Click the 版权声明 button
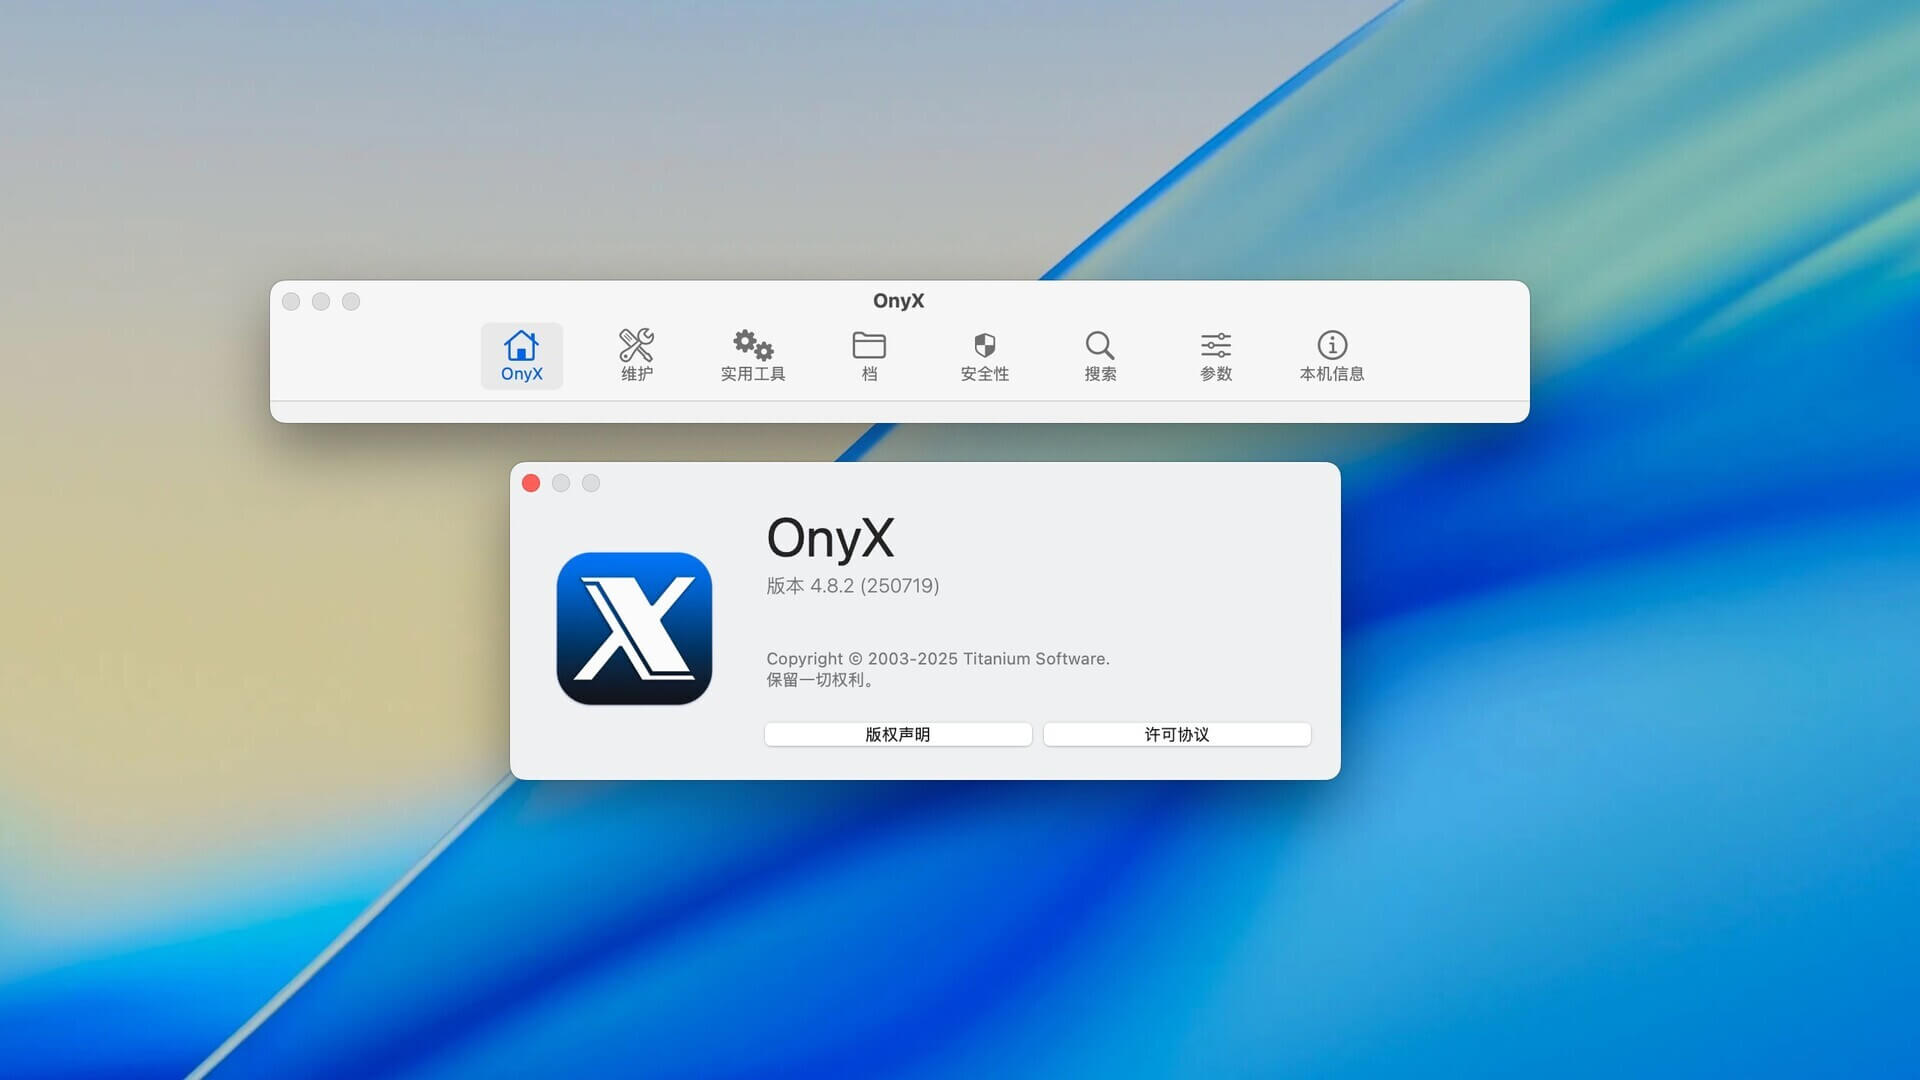The image size is (1920, 1080). tap(898, 734)
